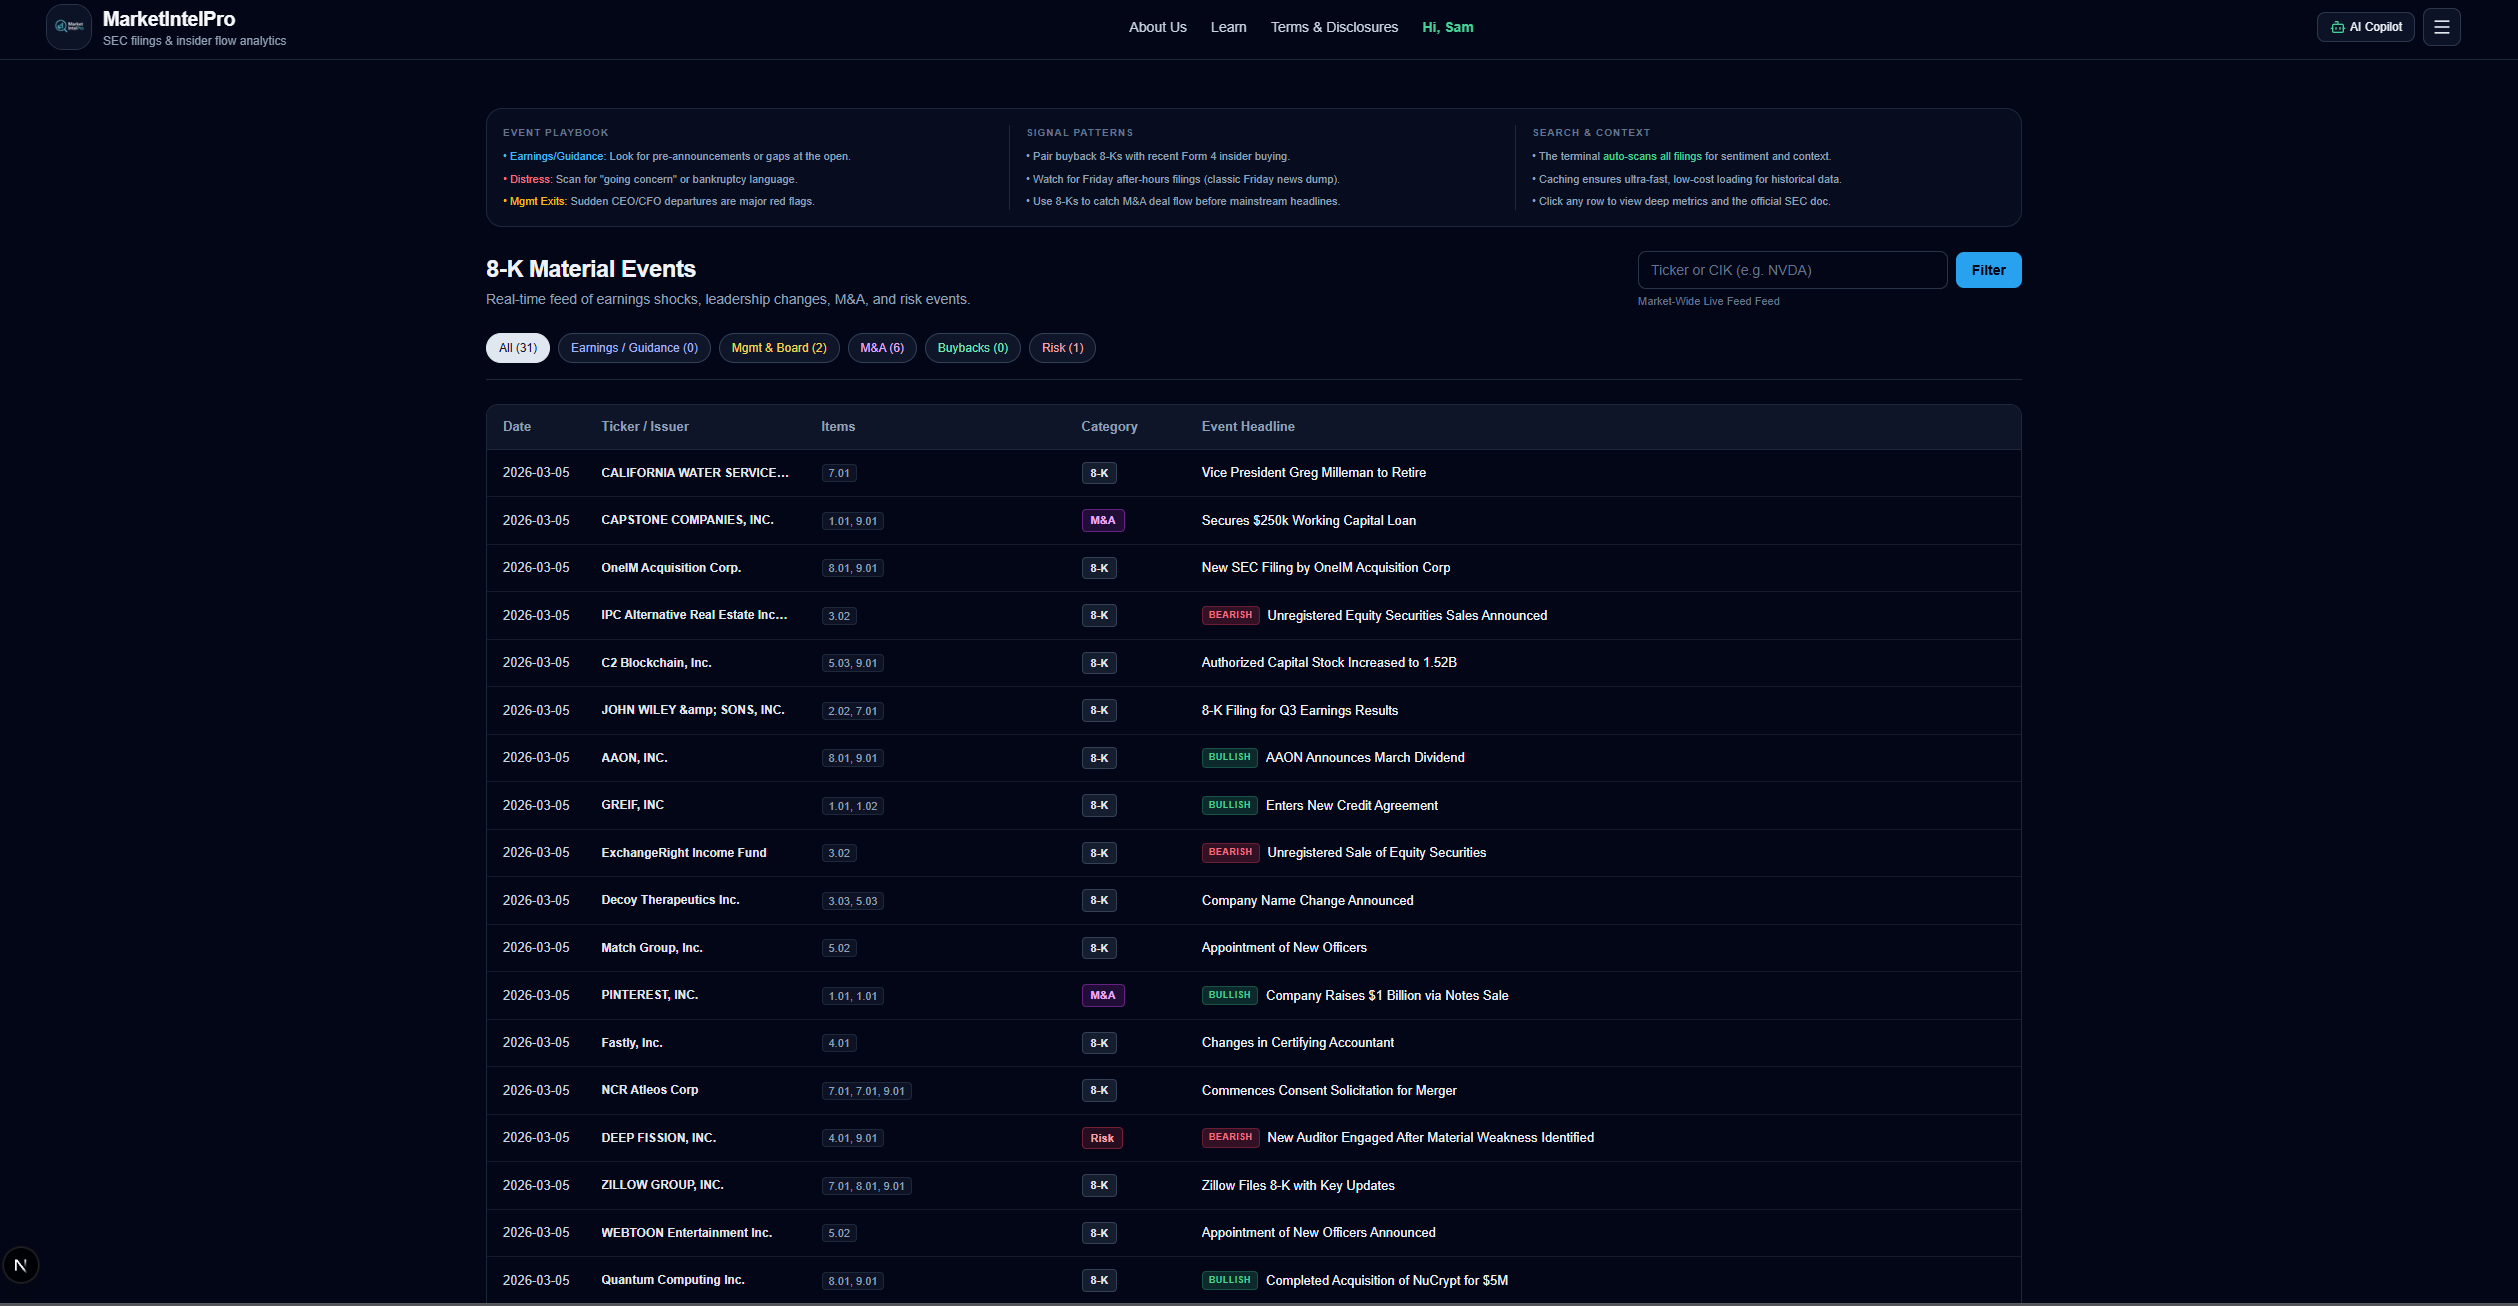Click the MarketIntelPro logo icon
Viewport: 2518px width, 1306px height.
click(x=69, y=27)
